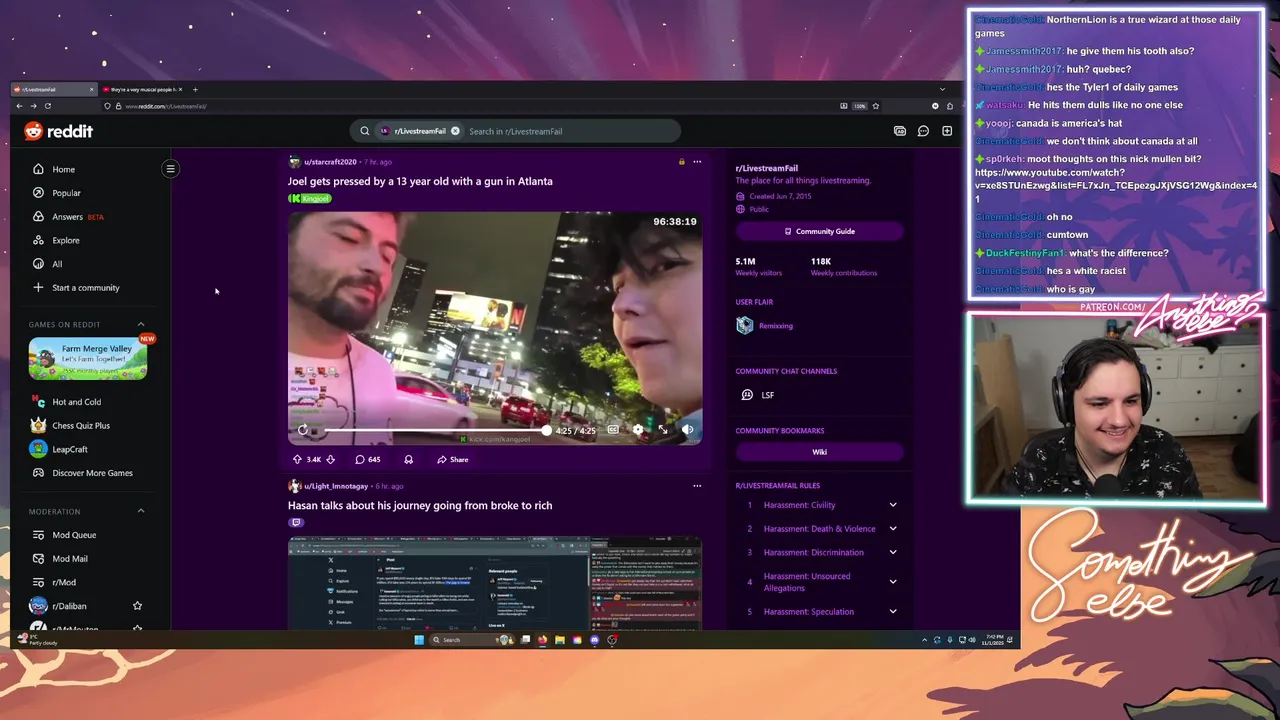
Task: Open the Wiki bookmark button
Action: 819,452
